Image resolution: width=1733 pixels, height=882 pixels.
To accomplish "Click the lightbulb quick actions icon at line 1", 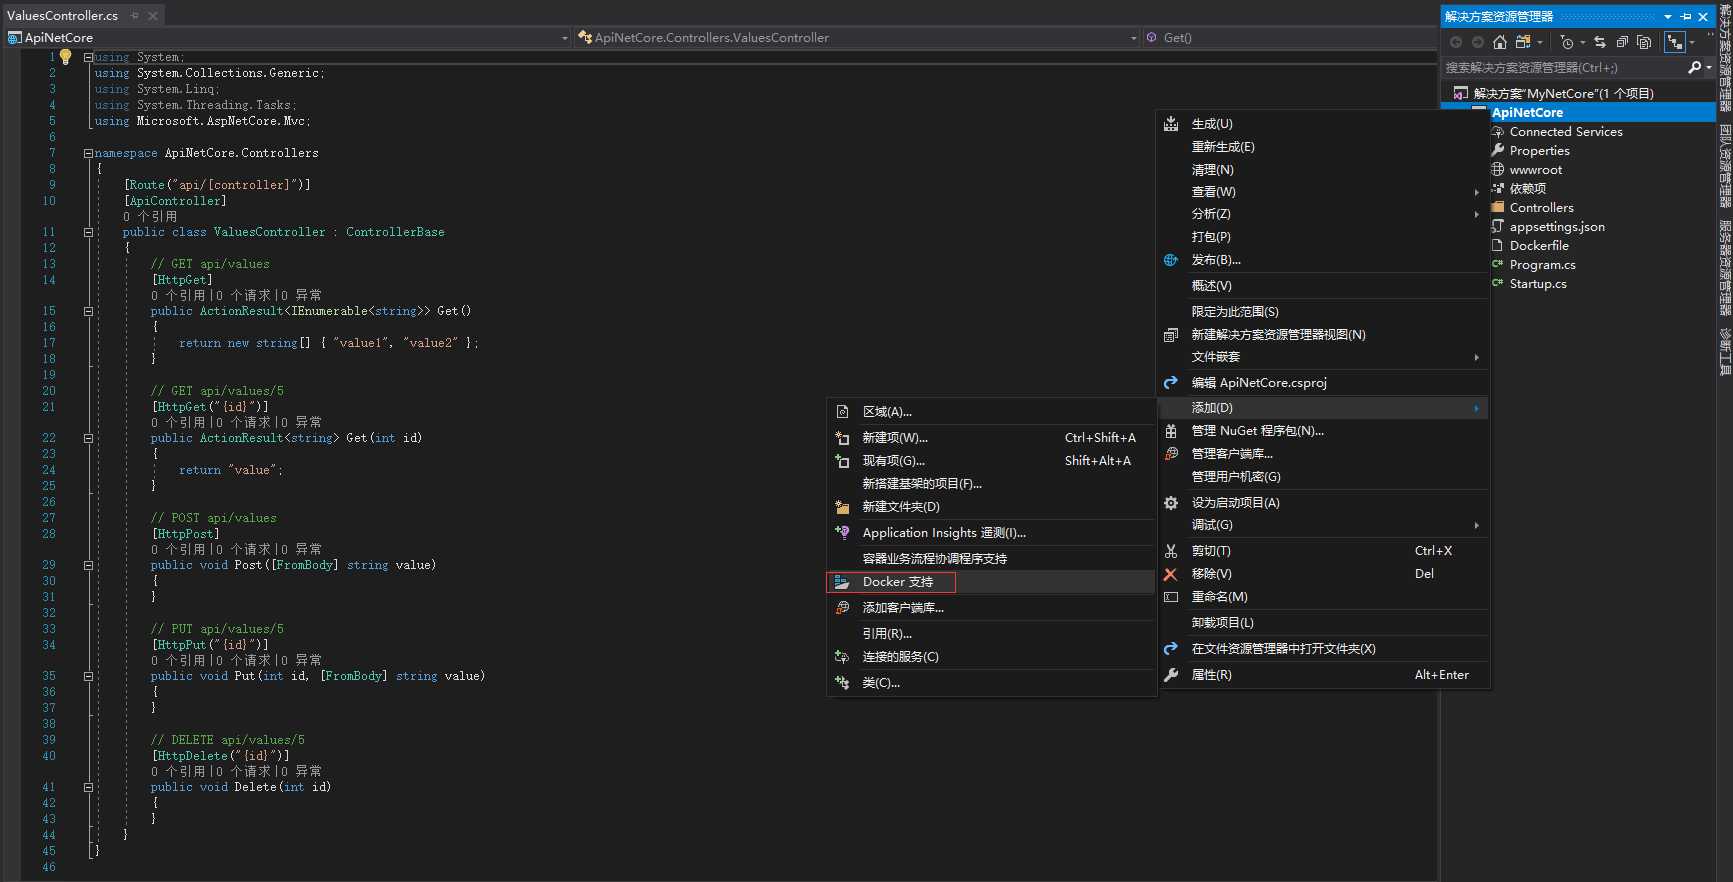I will point(66,57).
